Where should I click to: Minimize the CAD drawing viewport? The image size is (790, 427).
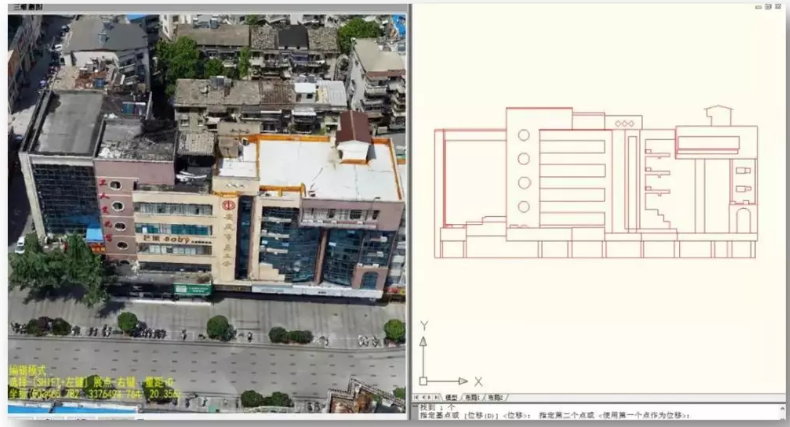(756, 7)
